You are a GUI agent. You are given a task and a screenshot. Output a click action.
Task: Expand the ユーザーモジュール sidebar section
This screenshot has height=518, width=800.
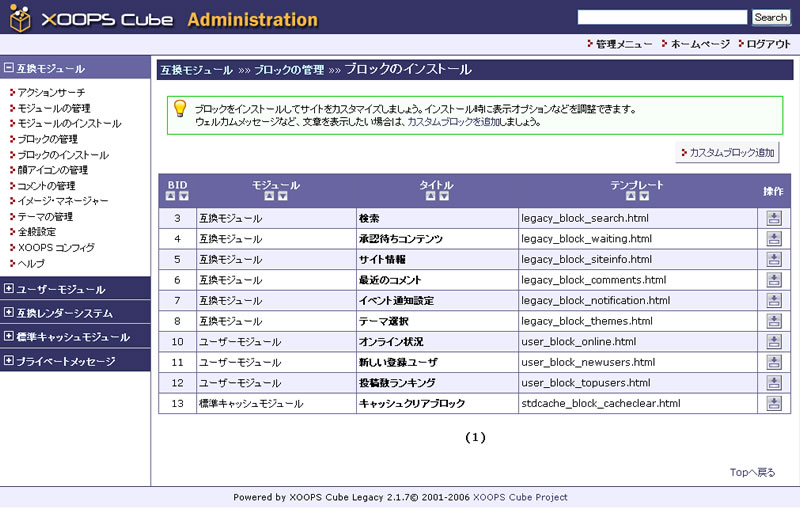(x=9, y=289)
